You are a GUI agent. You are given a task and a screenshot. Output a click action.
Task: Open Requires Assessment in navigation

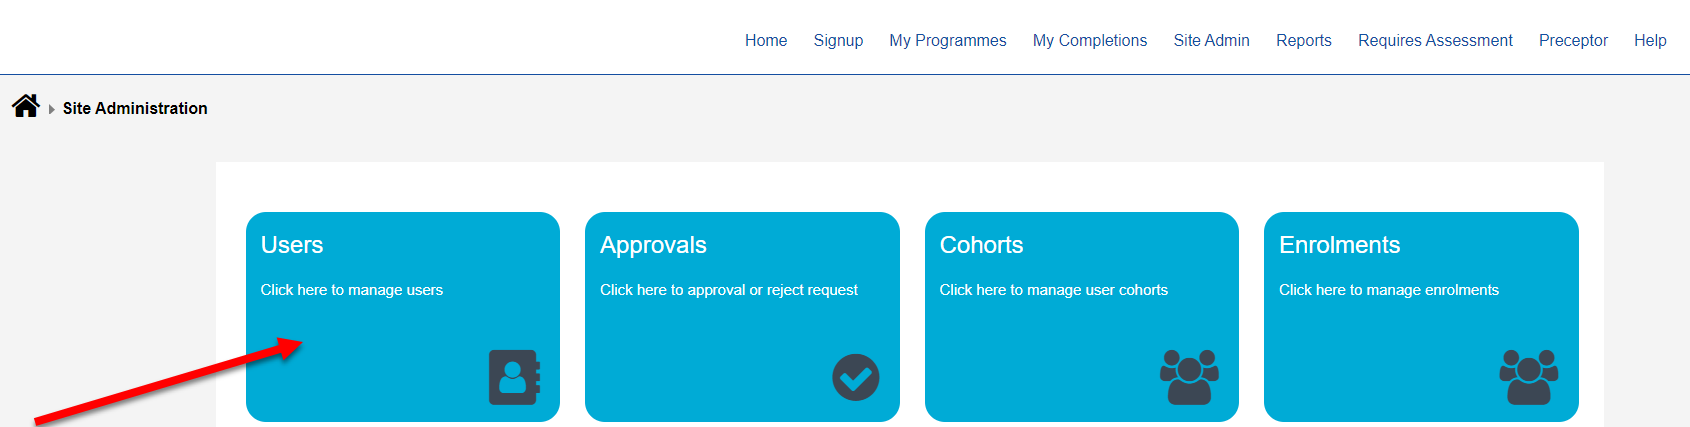pos(1435,40)
